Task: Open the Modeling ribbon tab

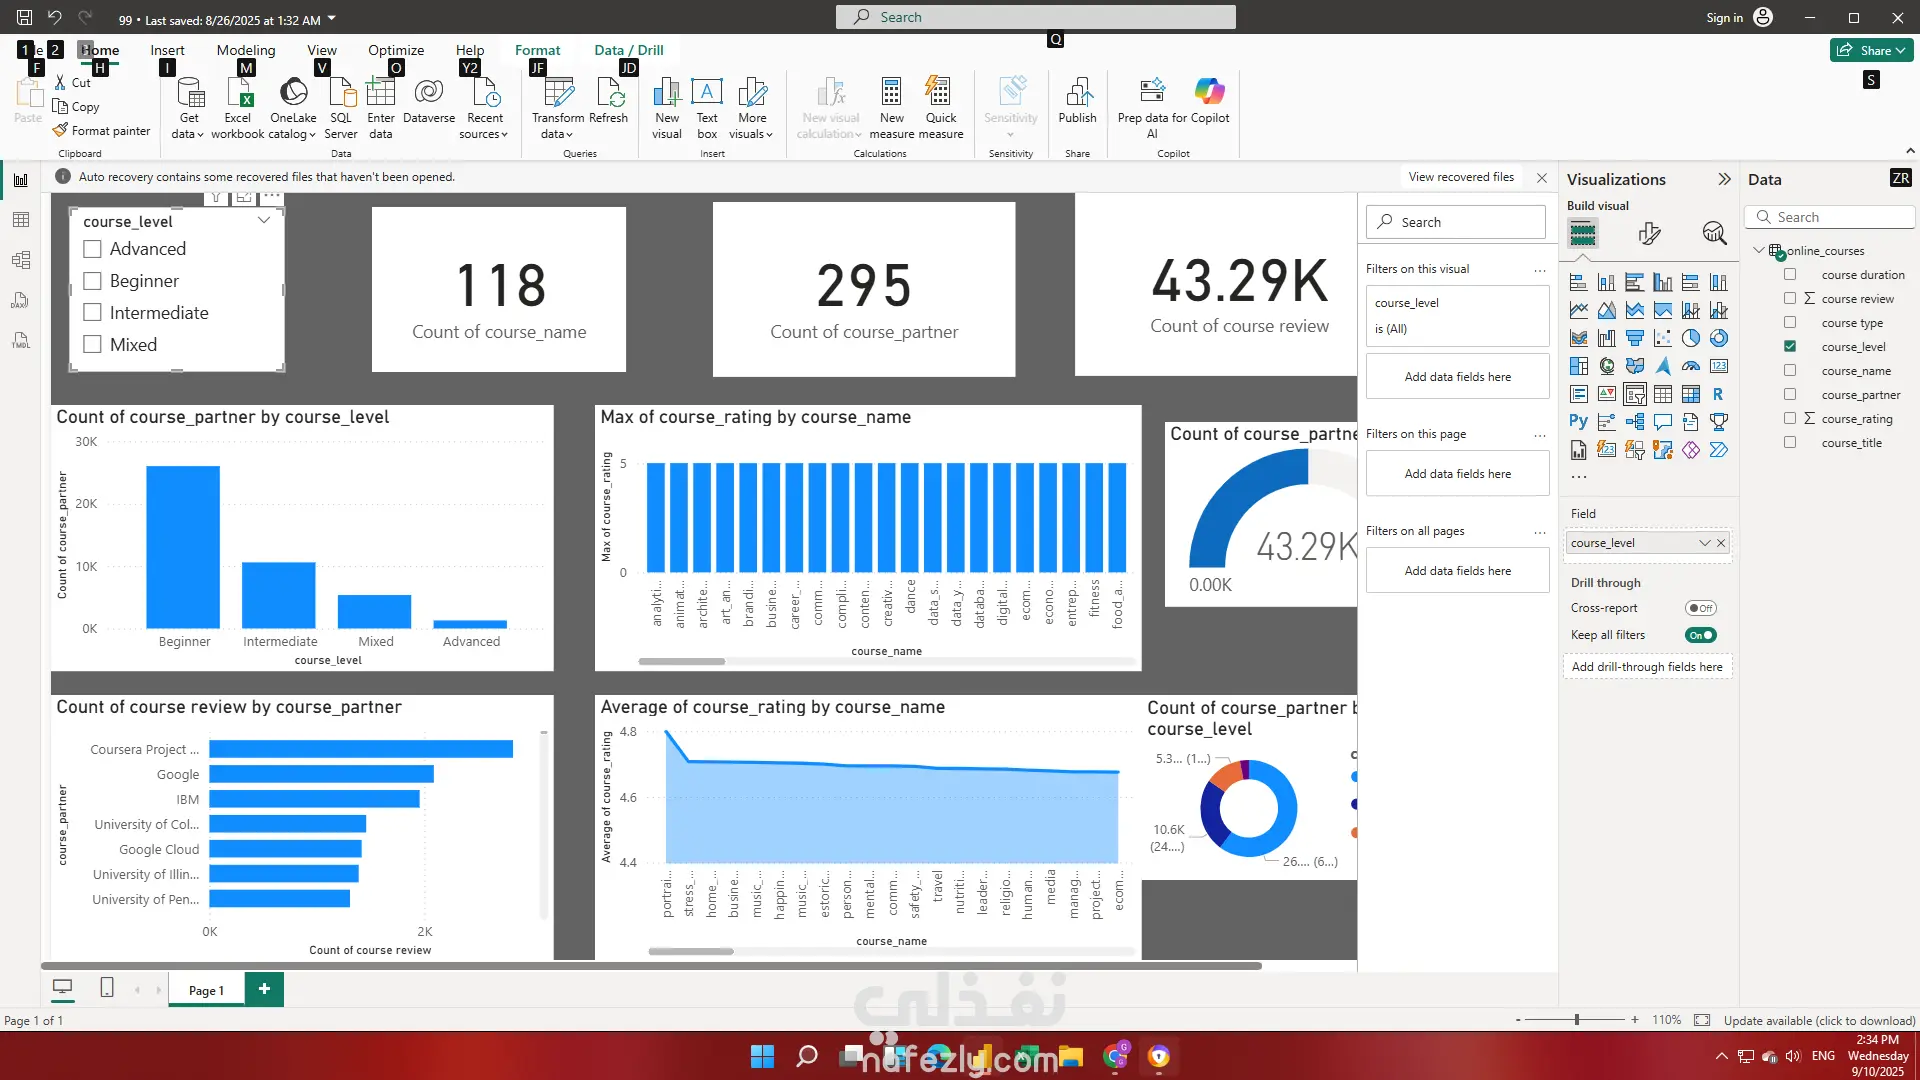Action: 245,50
